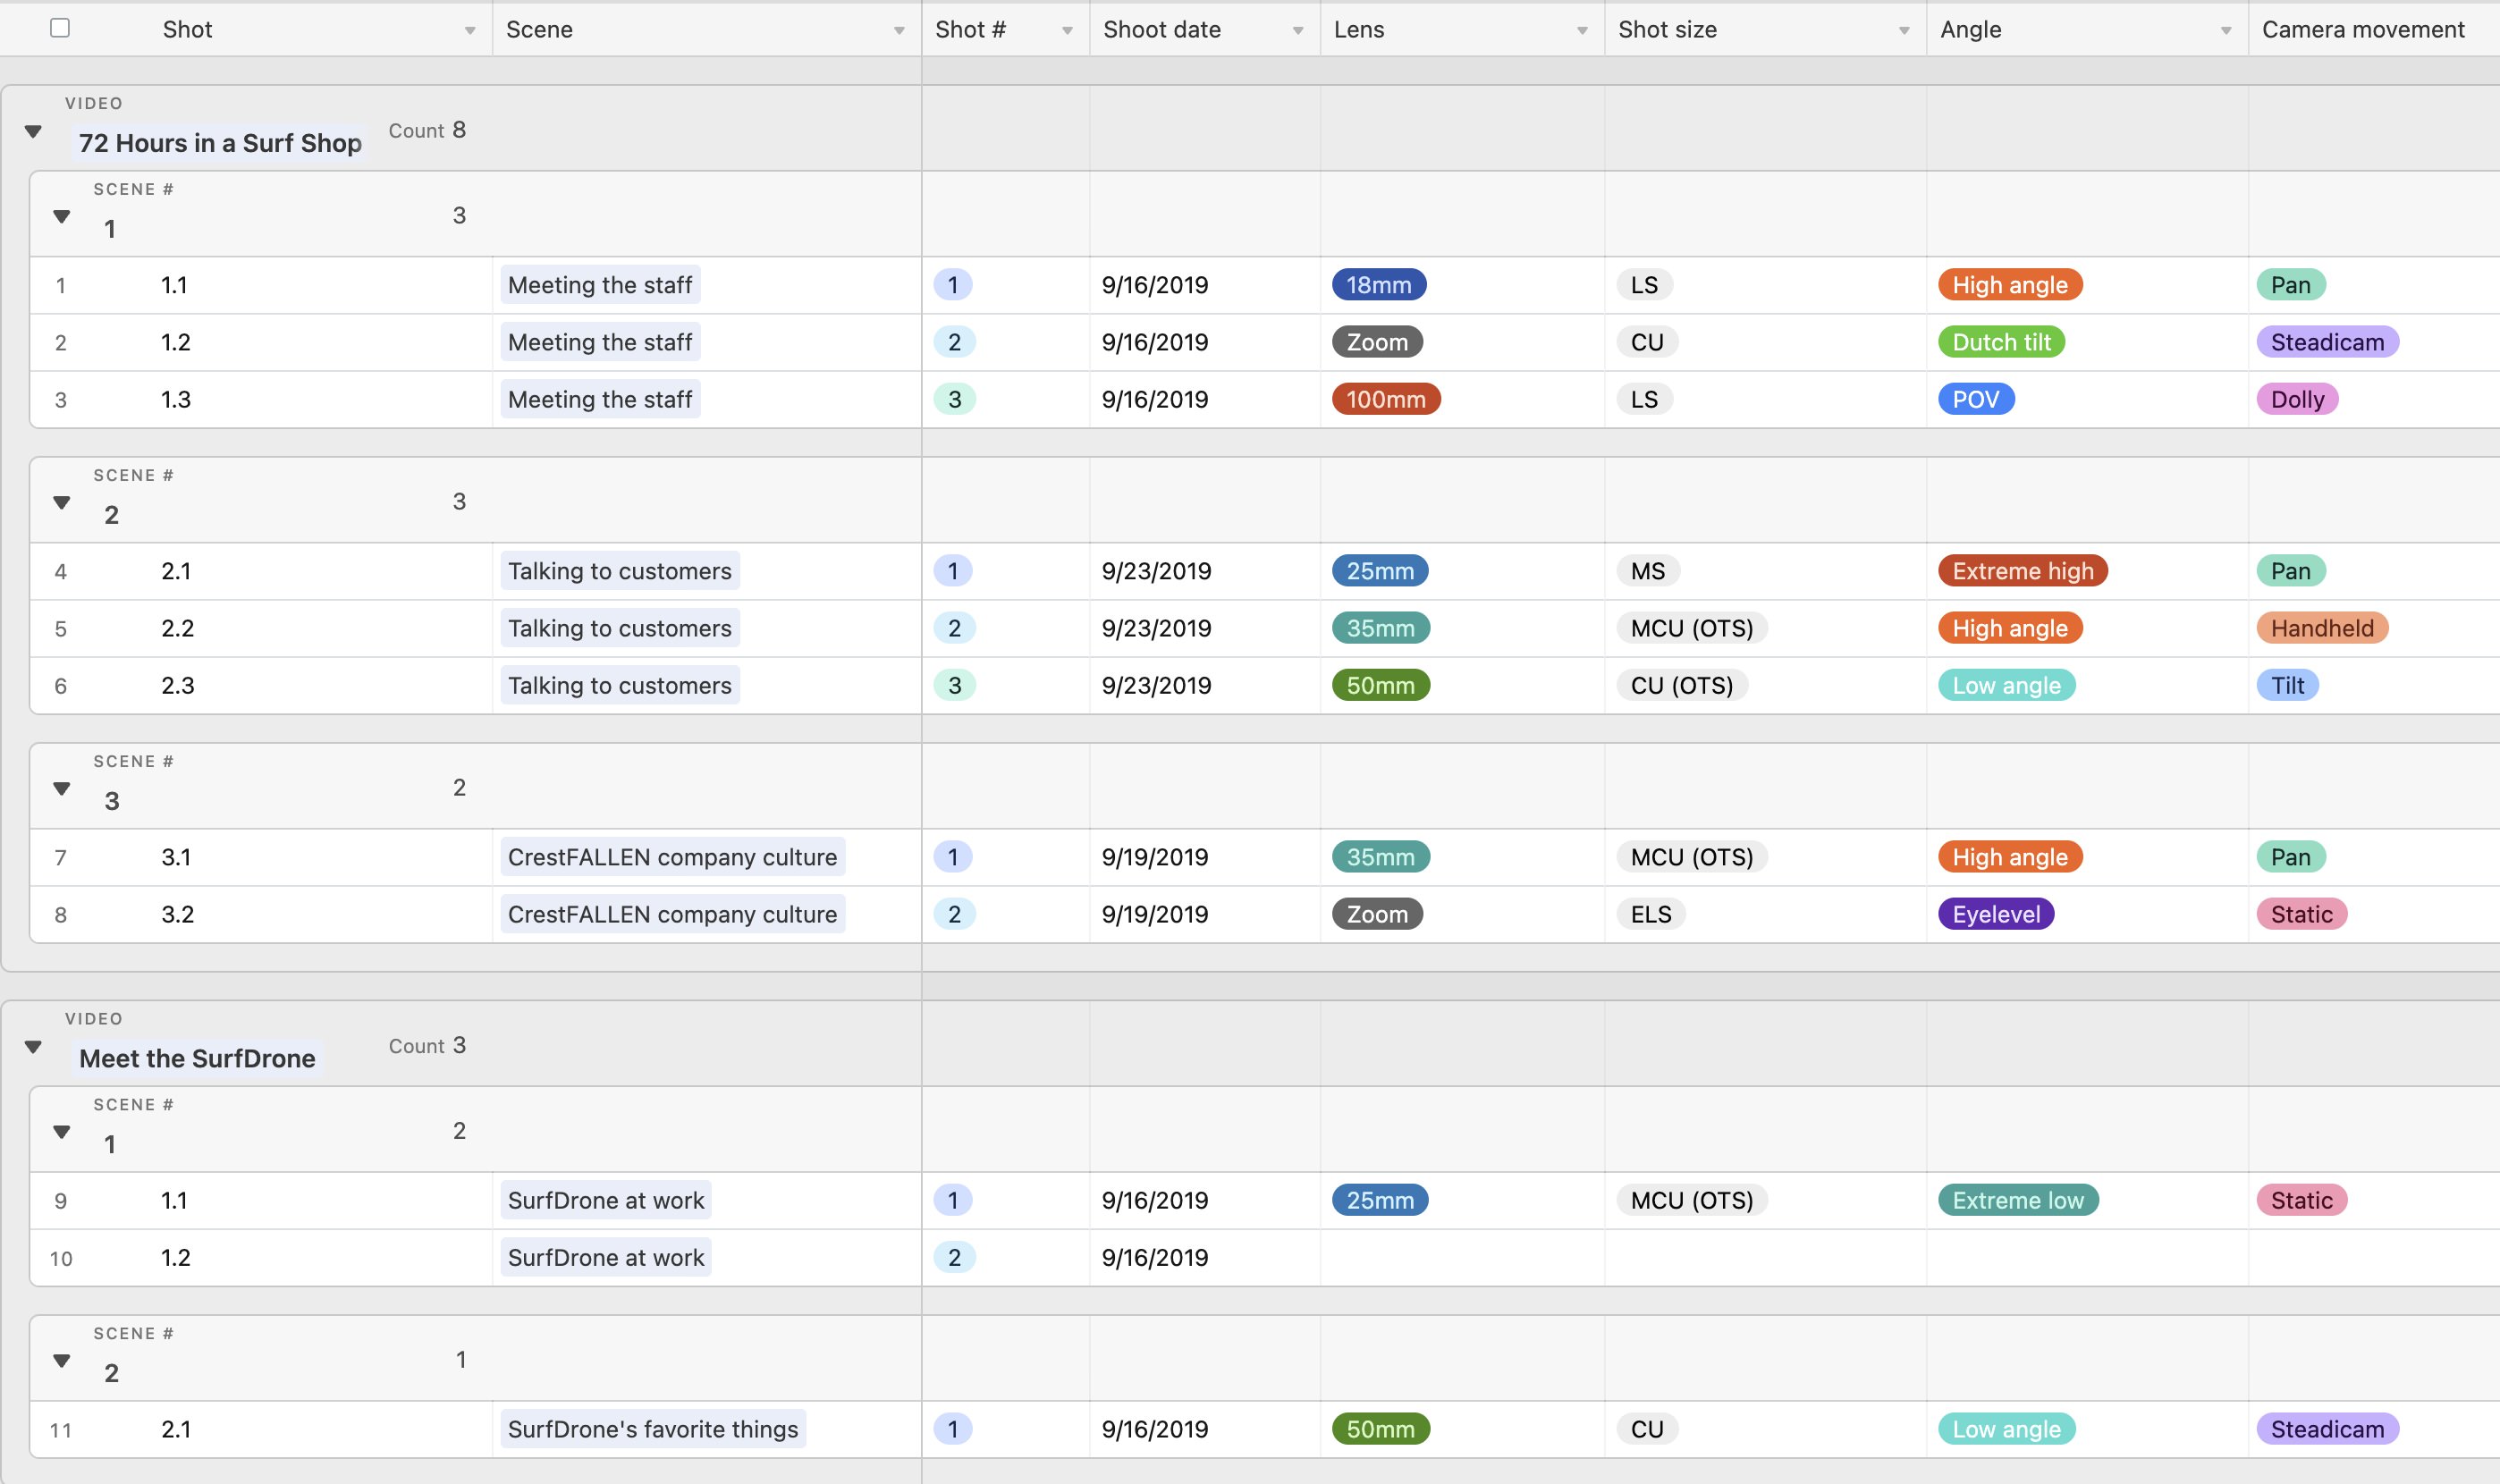Screen dimensions: 2500x1484
Task: Open the Shoot date column dropdown arrow
Action: [1297, 31]
